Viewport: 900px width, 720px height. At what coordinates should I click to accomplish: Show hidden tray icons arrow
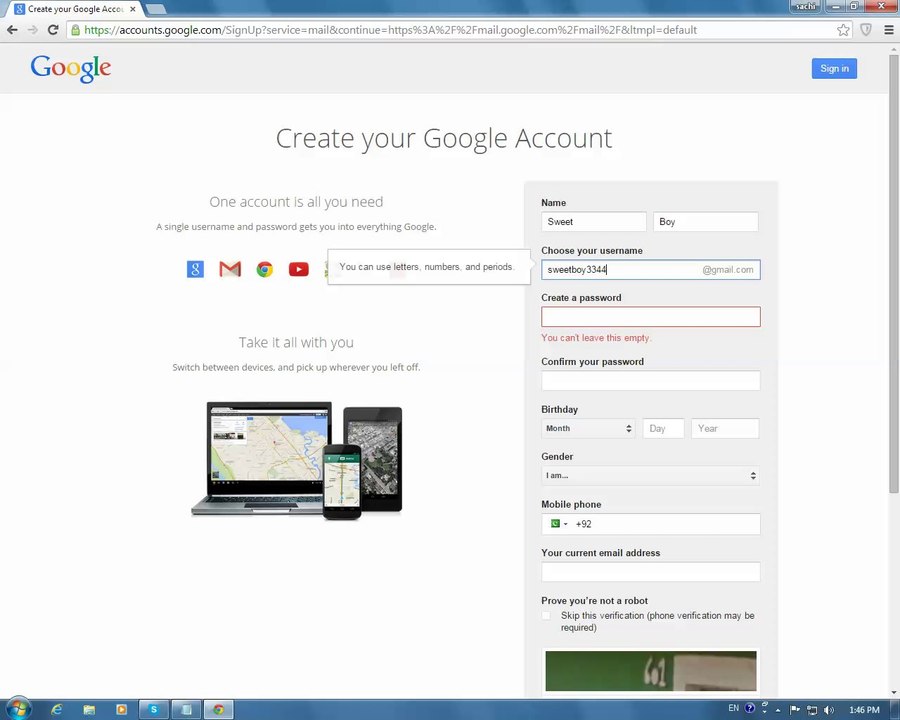click(x=778, y=710)
